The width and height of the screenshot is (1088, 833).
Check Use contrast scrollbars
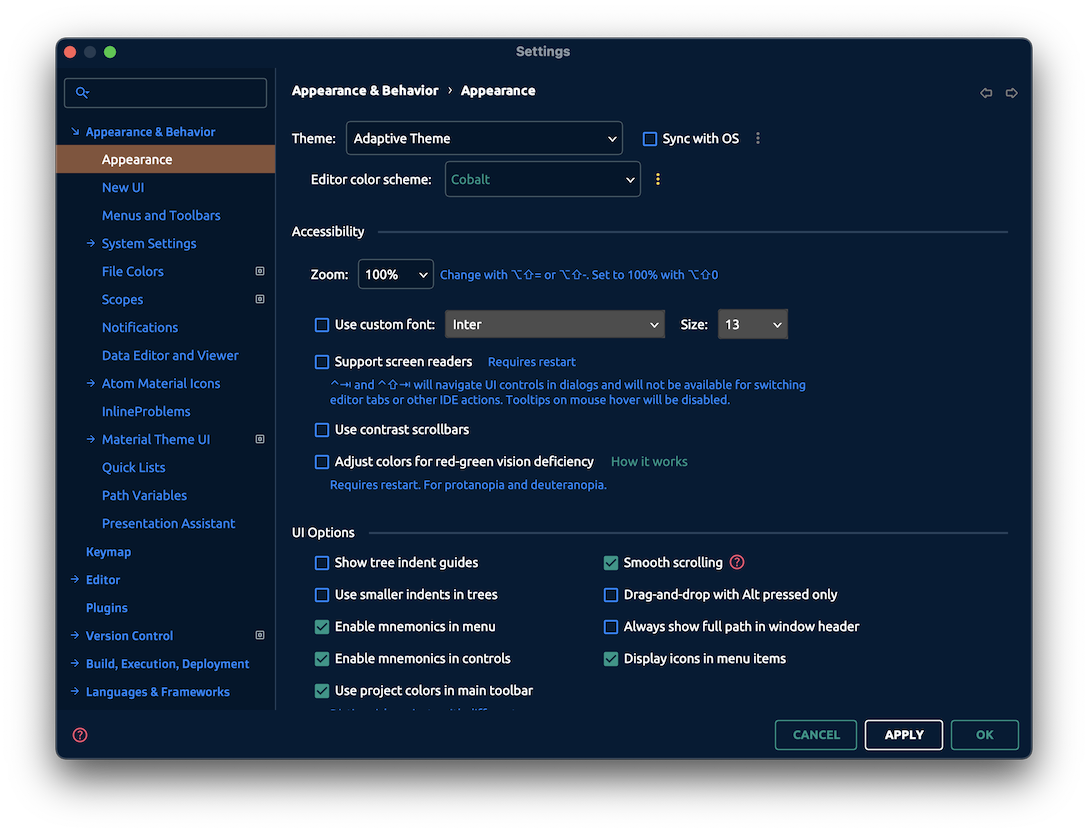pyautogui.click(x=322, y=429)
